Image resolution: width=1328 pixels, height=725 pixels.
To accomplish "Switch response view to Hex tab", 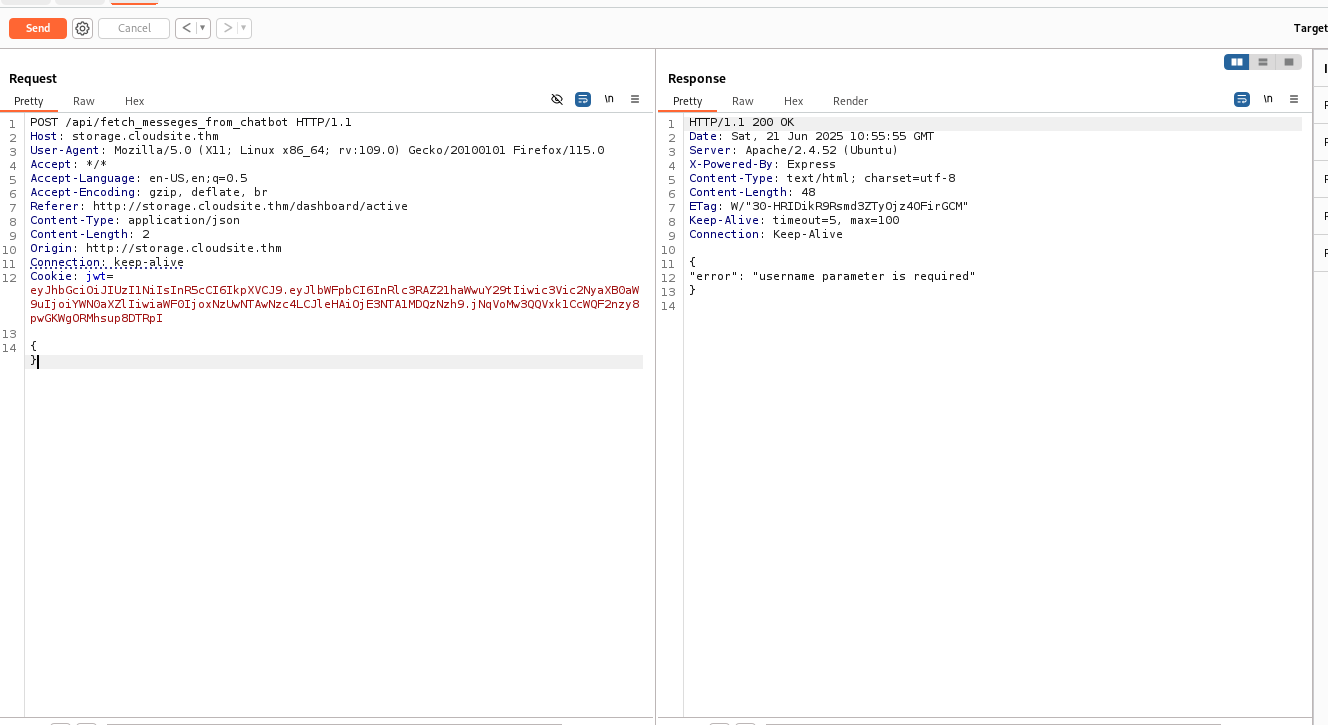I will 793,101.
